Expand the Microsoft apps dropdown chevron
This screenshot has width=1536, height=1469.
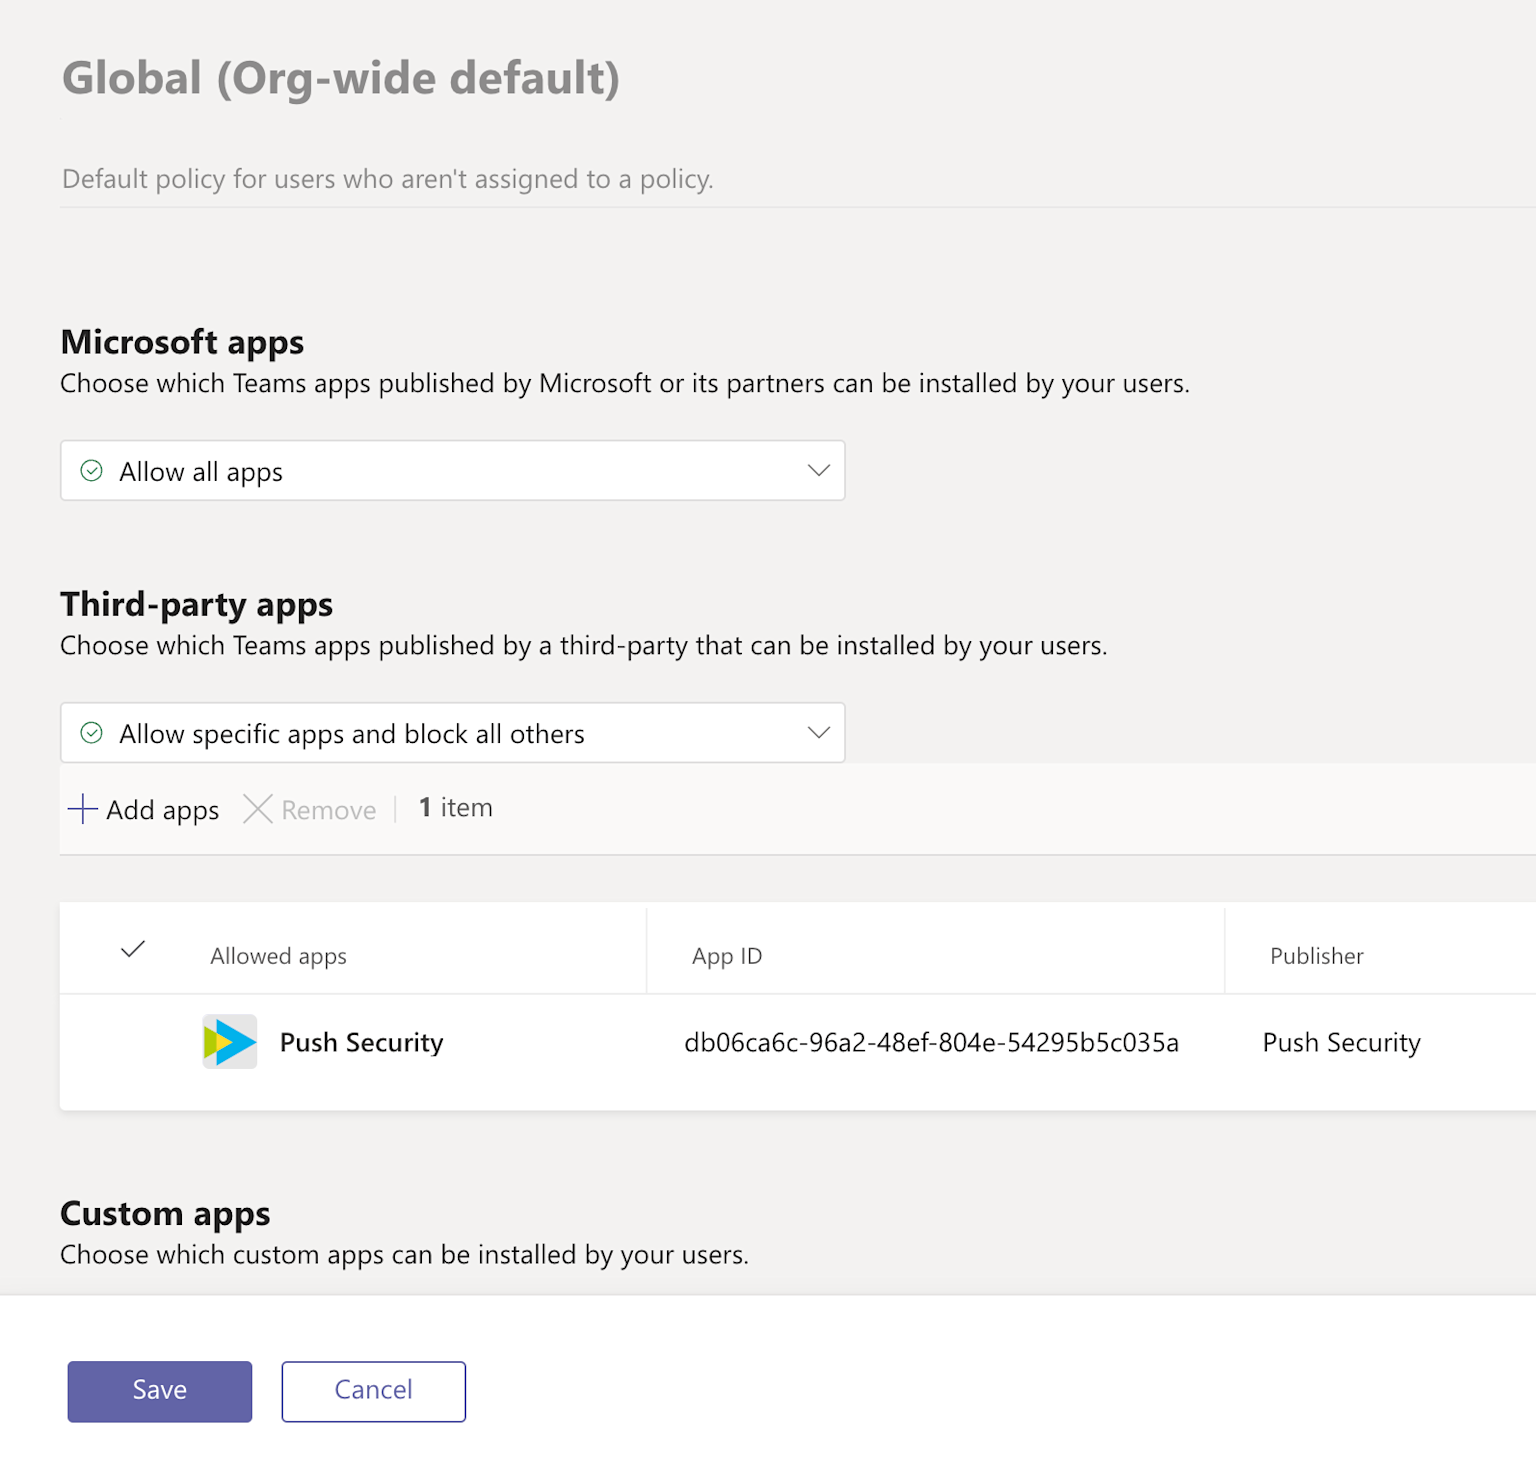point(819,471)
